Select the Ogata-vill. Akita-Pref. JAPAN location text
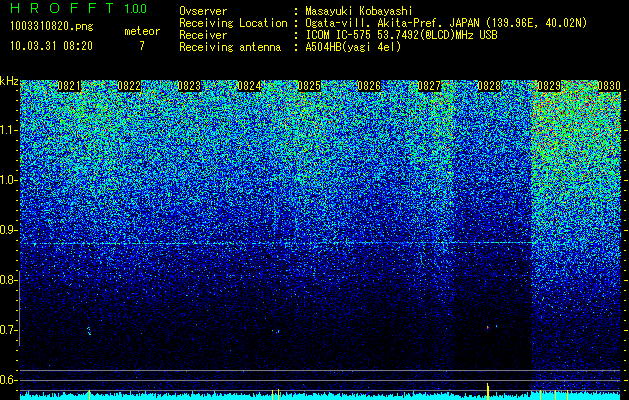 (x=446, y=23)
